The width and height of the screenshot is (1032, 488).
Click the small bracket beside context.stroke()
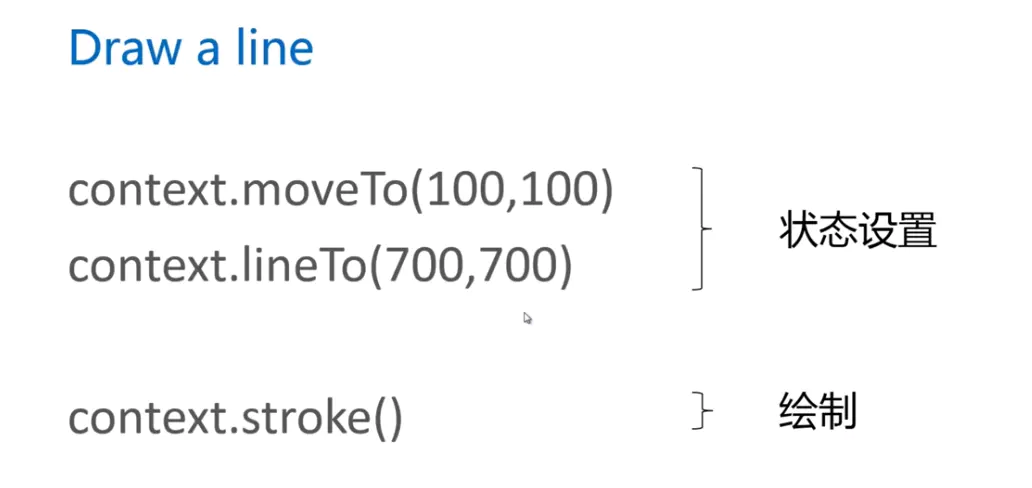(702, 412)
